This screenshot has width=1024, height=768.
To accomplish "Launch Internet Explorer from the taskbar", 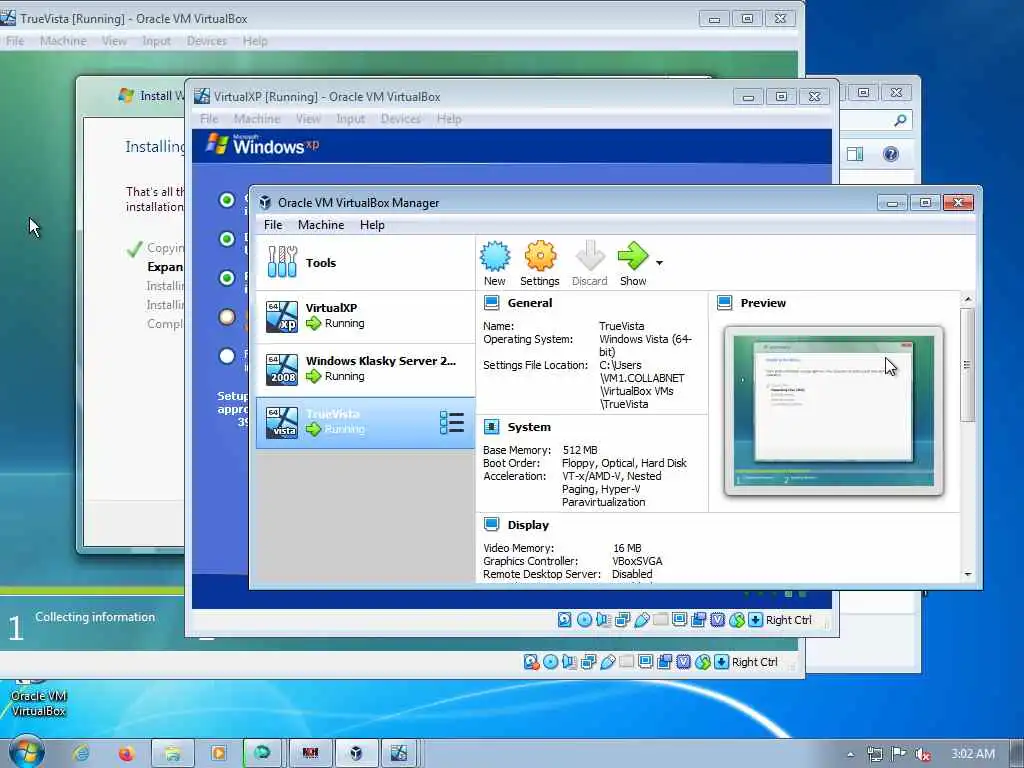I will coord(82,753).
